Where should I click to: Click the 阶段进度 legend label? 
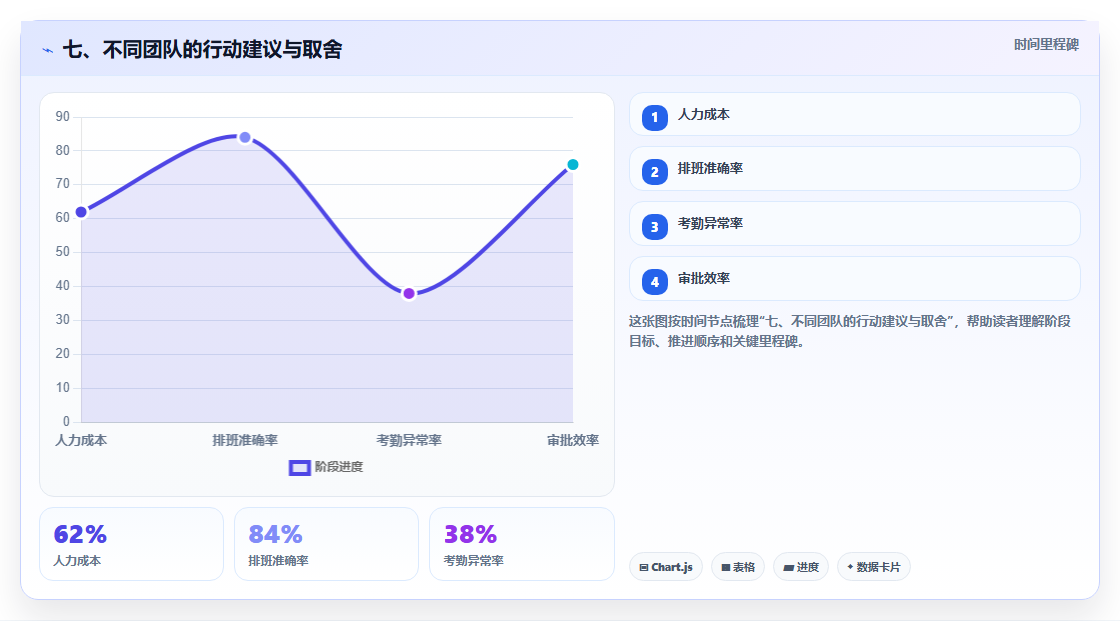click(x=339, y=467)
